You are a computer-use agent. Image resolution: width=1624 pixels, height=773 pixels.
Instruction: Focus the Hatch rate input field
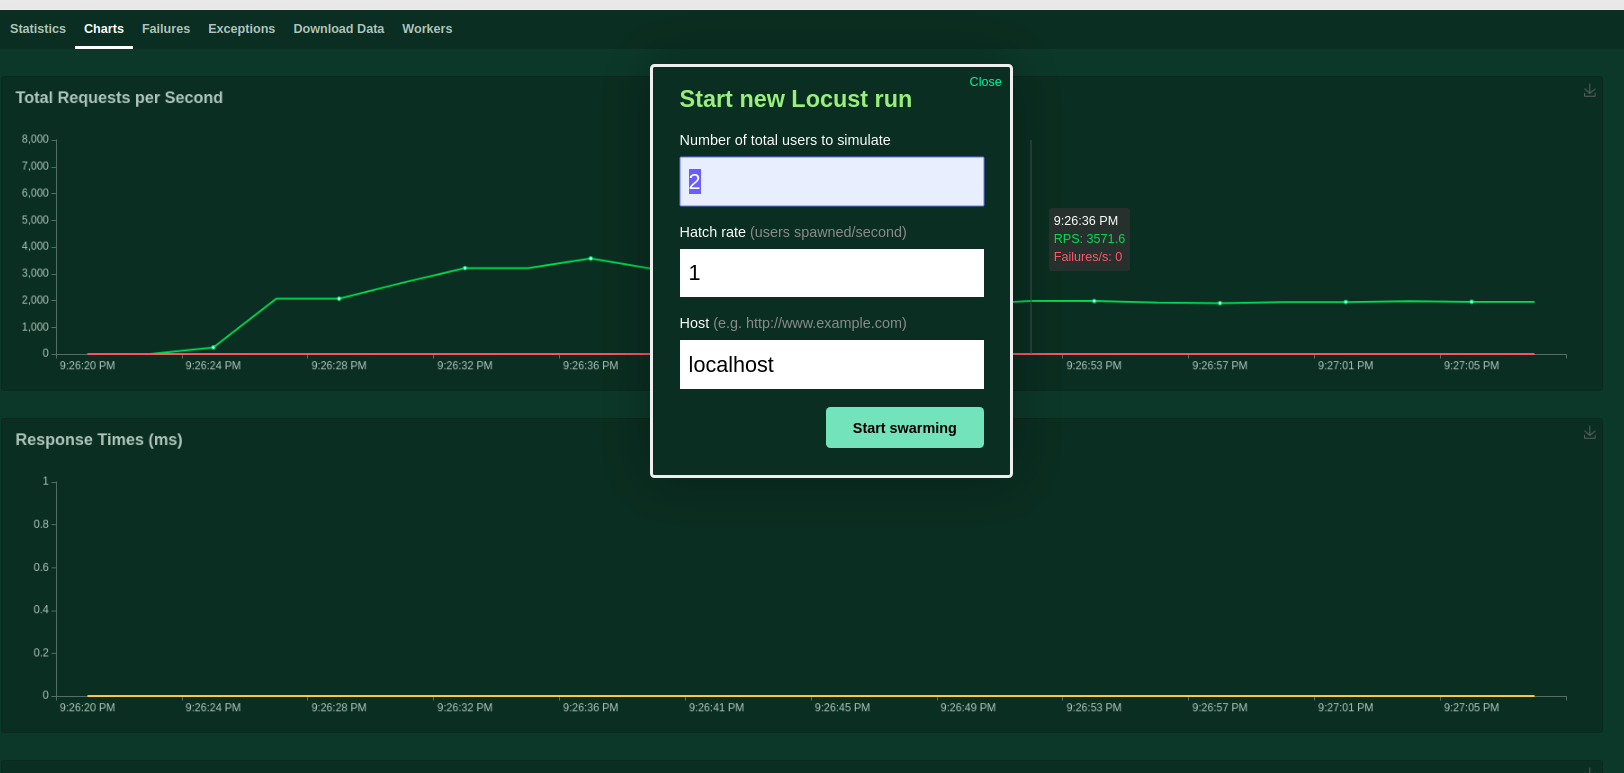pyautogui.click(x=832, y=273)
